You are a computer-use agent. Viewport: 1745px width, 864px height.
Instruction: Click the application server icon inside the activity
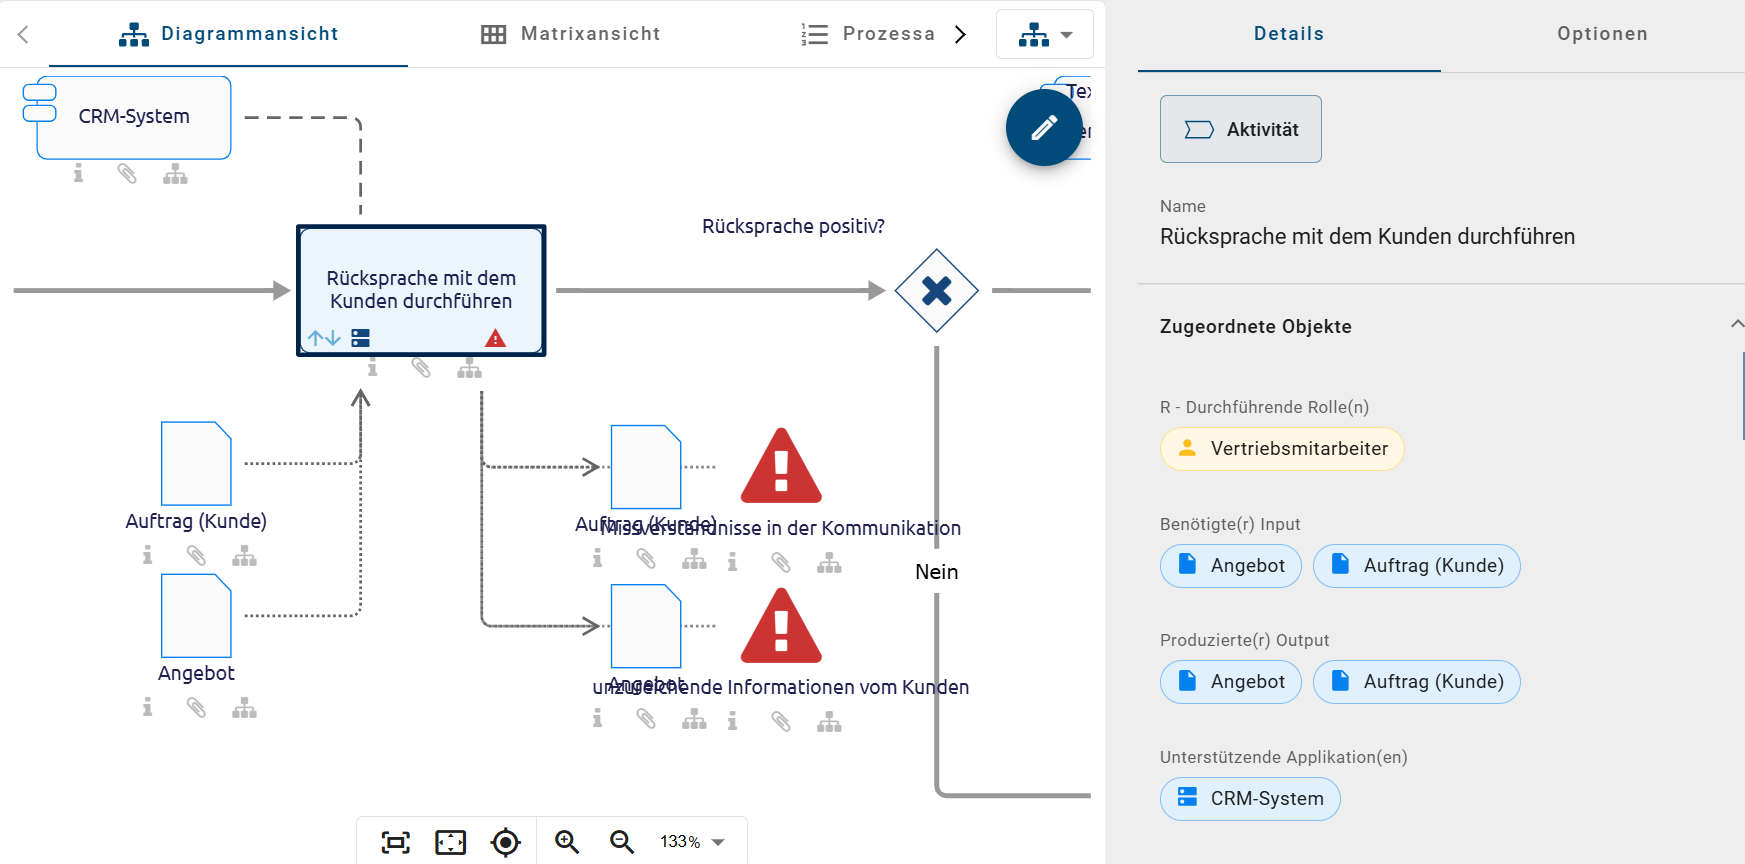[361, 338]
